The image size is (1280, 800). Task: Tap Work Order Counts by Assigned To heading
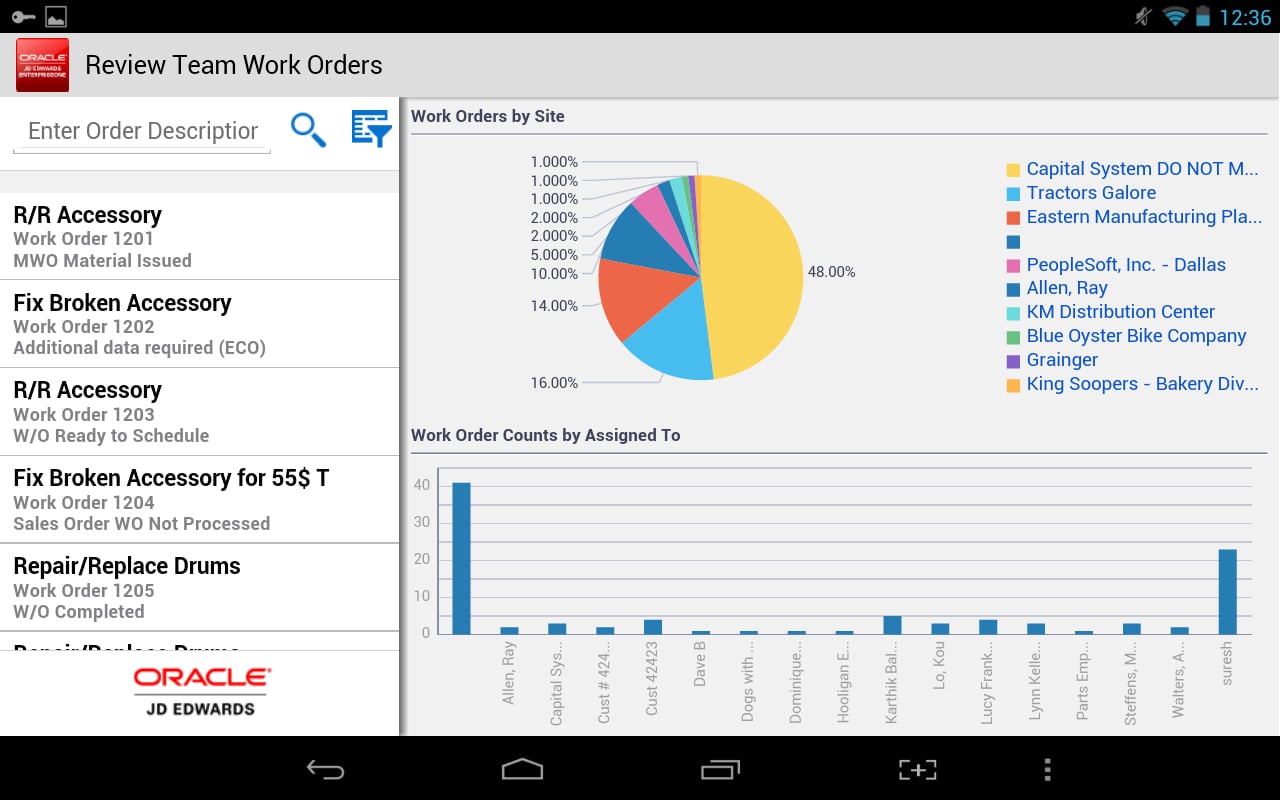546,435
